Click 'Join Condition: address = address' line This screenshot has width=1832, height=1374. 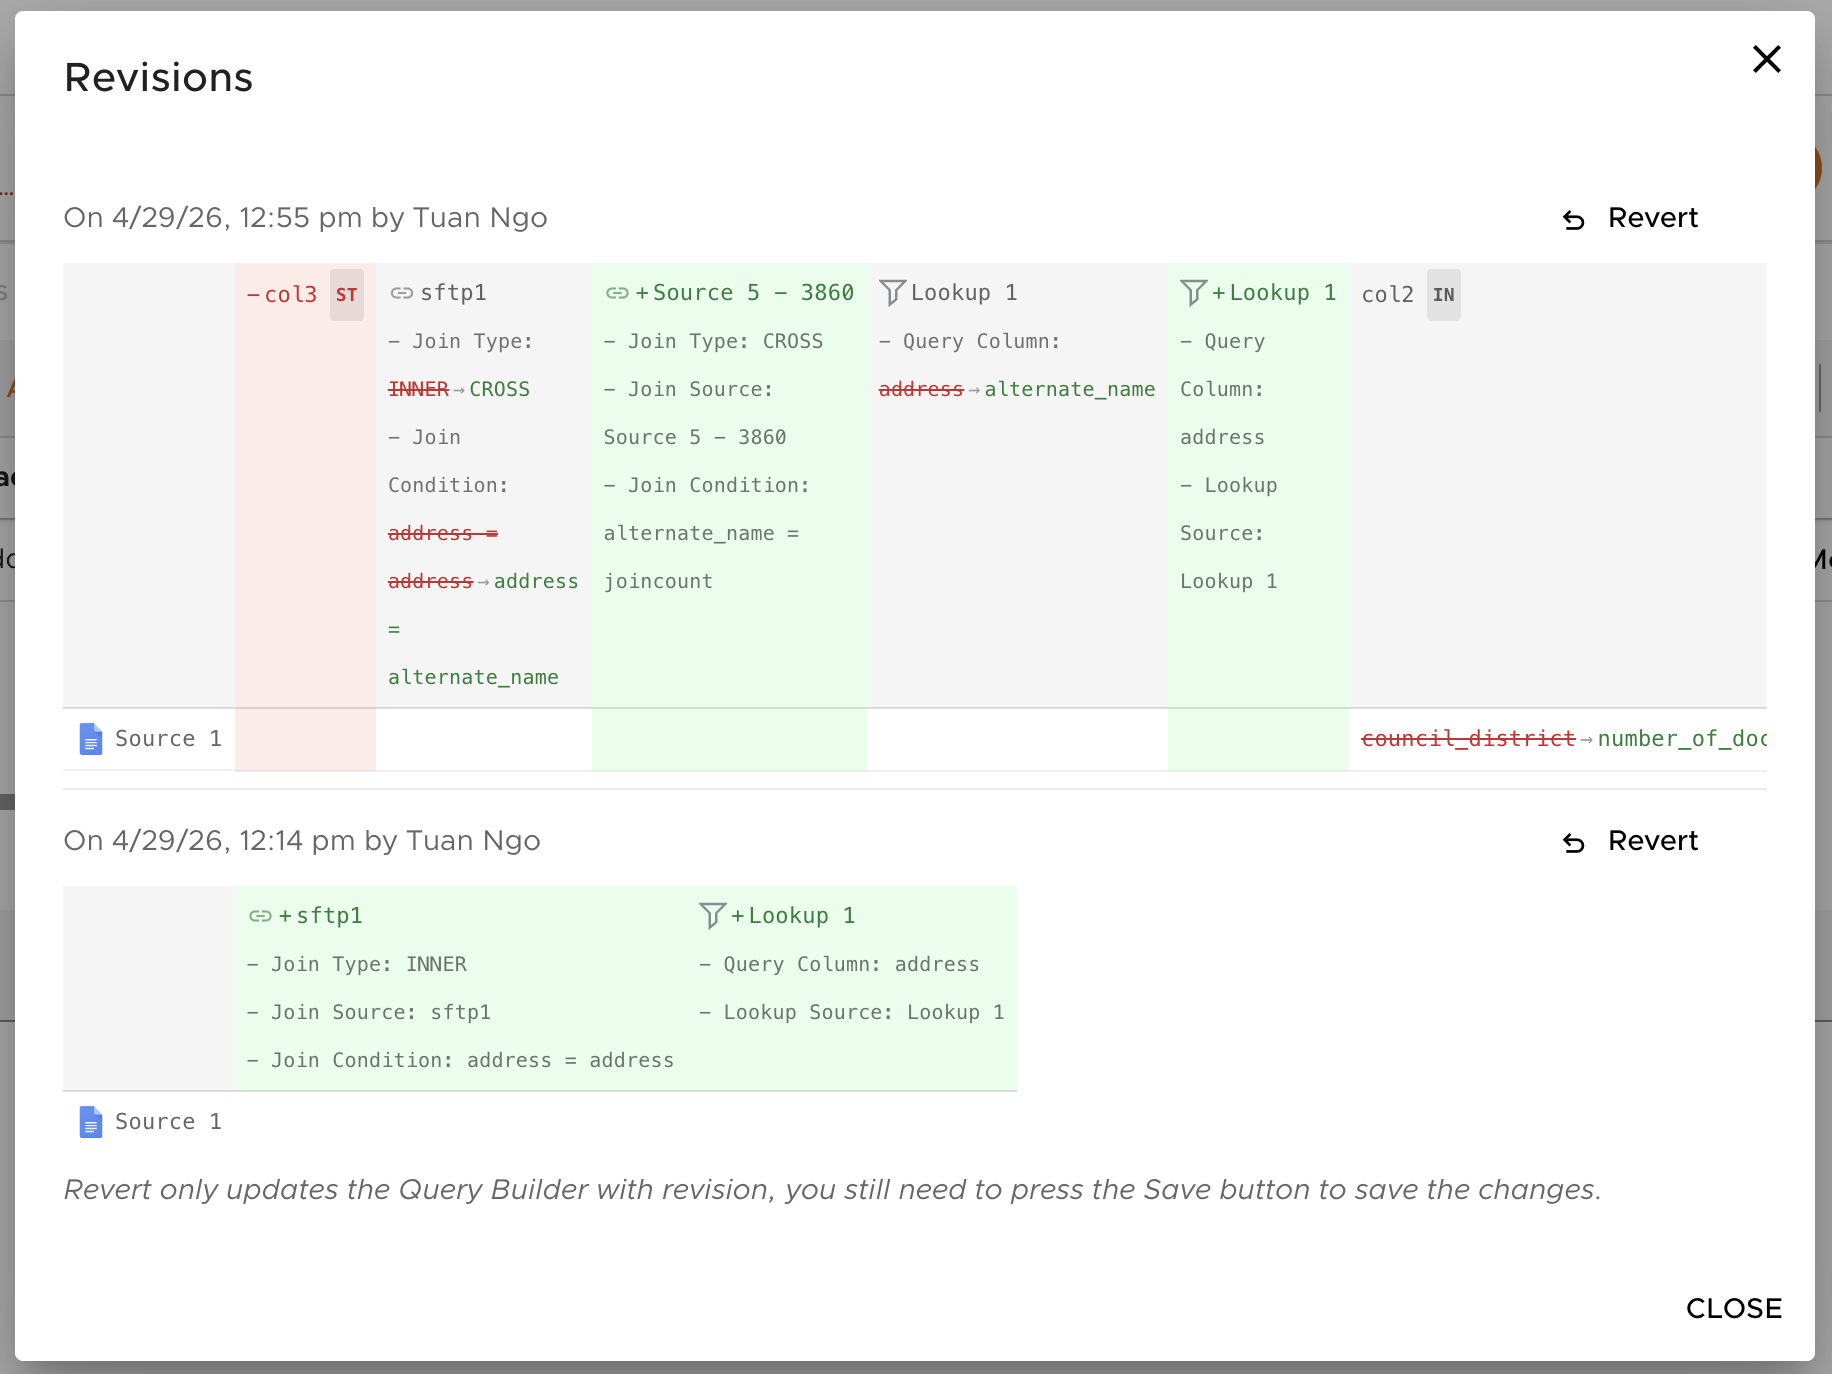[461, 1060]
